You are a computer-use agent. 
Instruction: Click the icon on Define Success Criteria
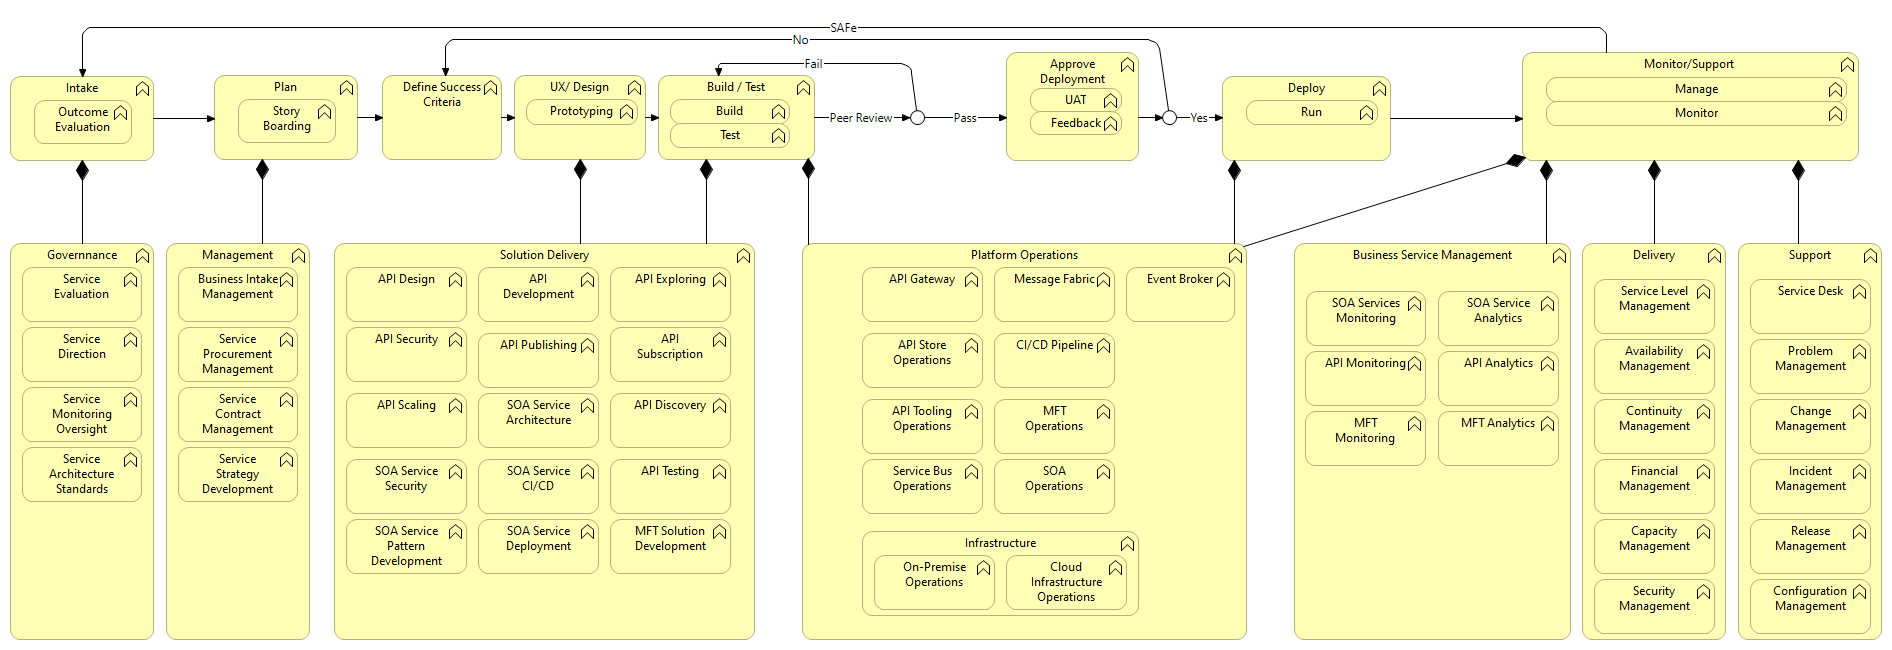[x=490, y=88]
